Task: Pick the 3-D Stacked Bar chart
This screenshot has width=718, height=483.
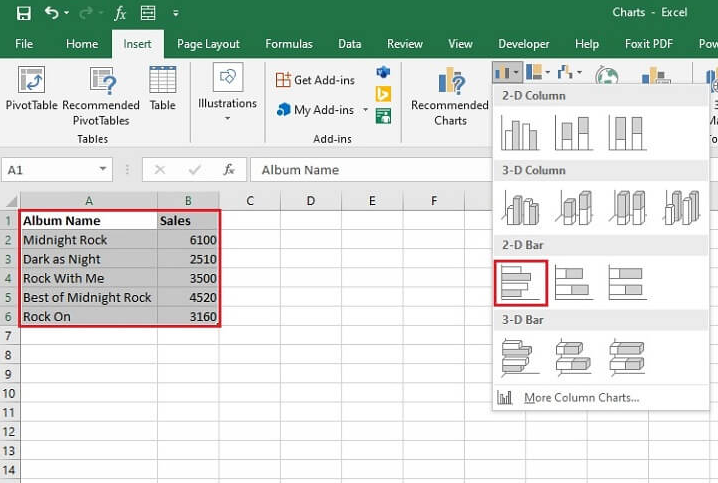Action: click(573, 357)
